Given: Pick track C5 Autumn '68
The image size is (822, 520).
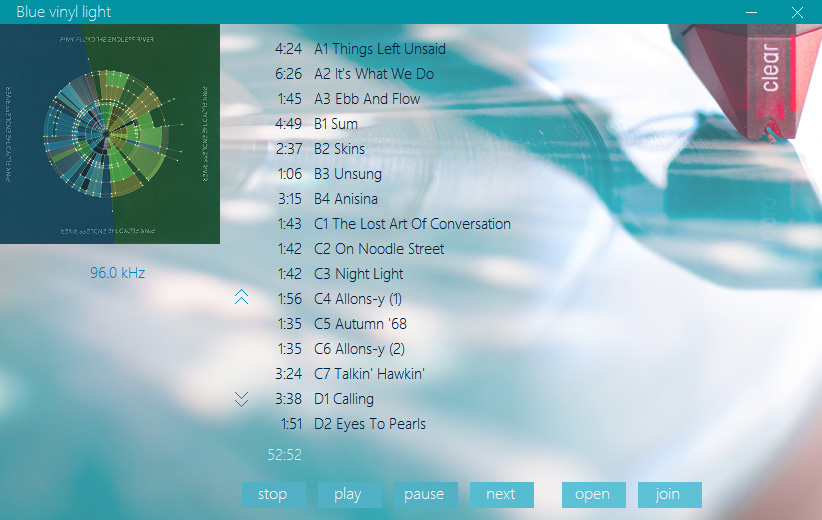Looking at the screenshot, I should coord(360,324).
